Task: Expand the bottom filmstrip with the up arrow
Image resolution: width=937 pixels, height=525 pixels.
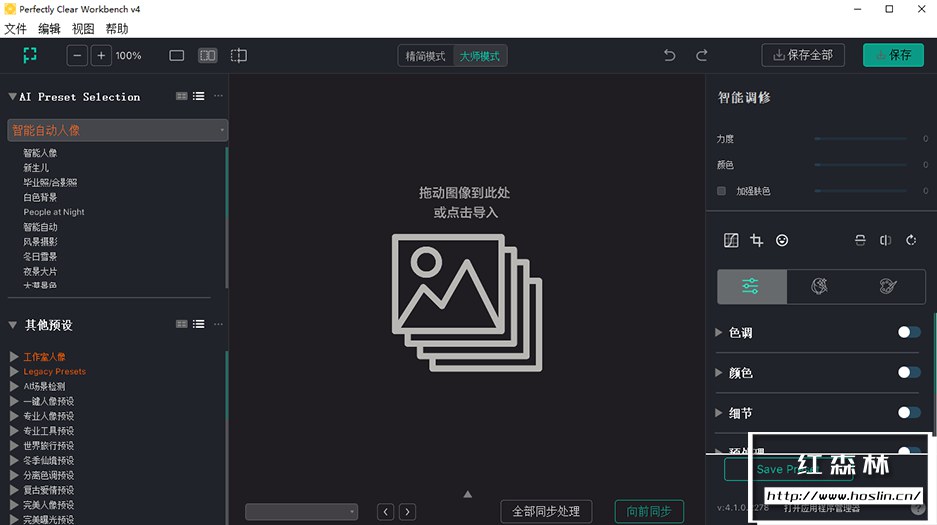Action: pyautogui.click(x=467, y=495)
